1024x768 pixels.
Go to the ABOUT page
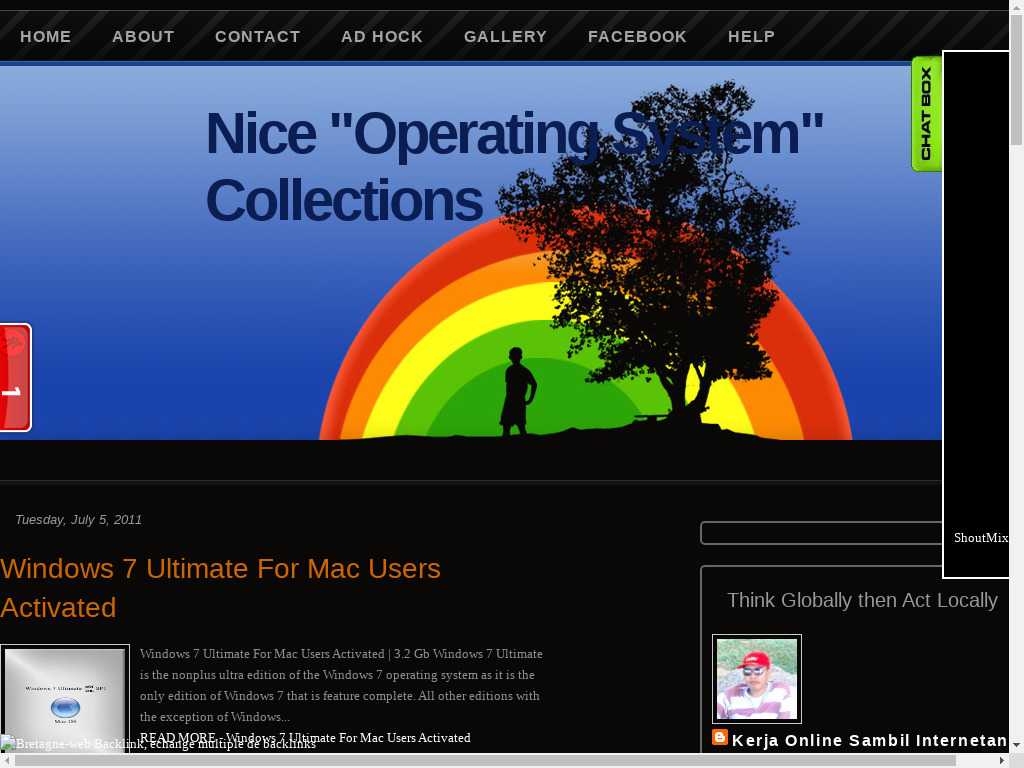[143, 37]
